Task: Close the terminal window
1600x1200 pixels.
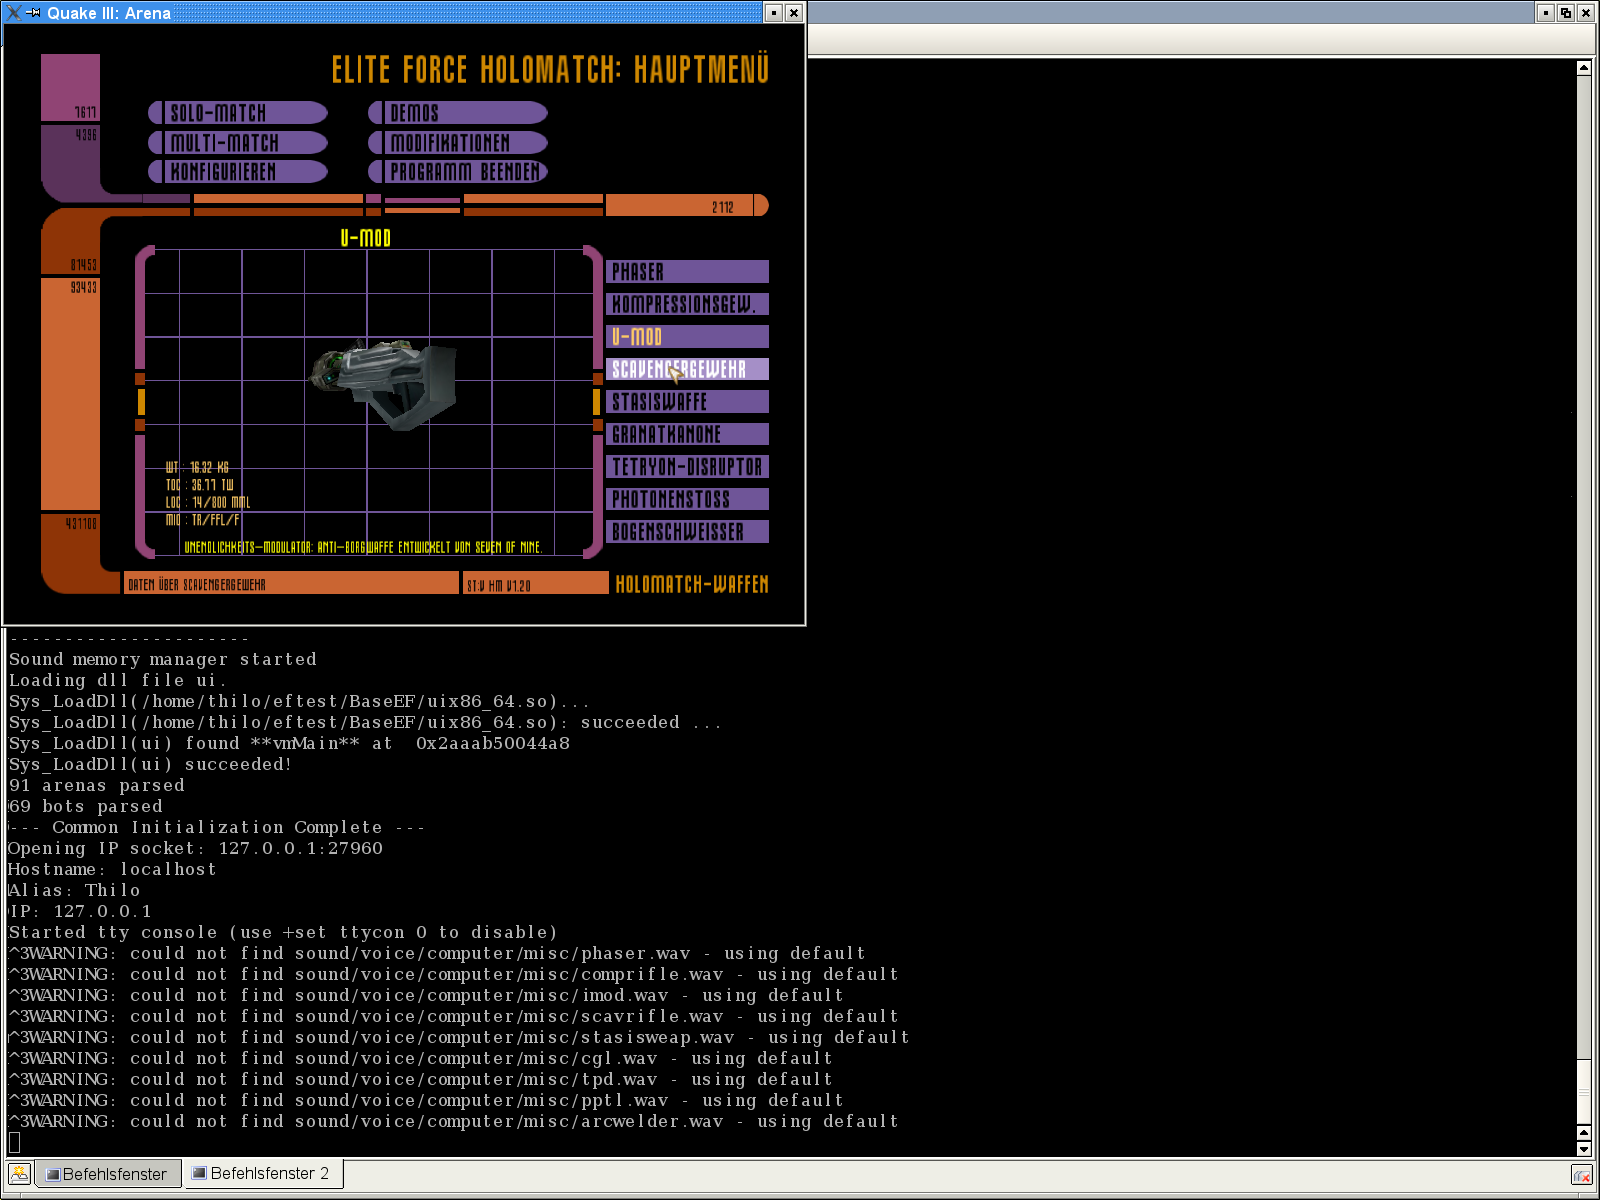Action: (1585, 13)
